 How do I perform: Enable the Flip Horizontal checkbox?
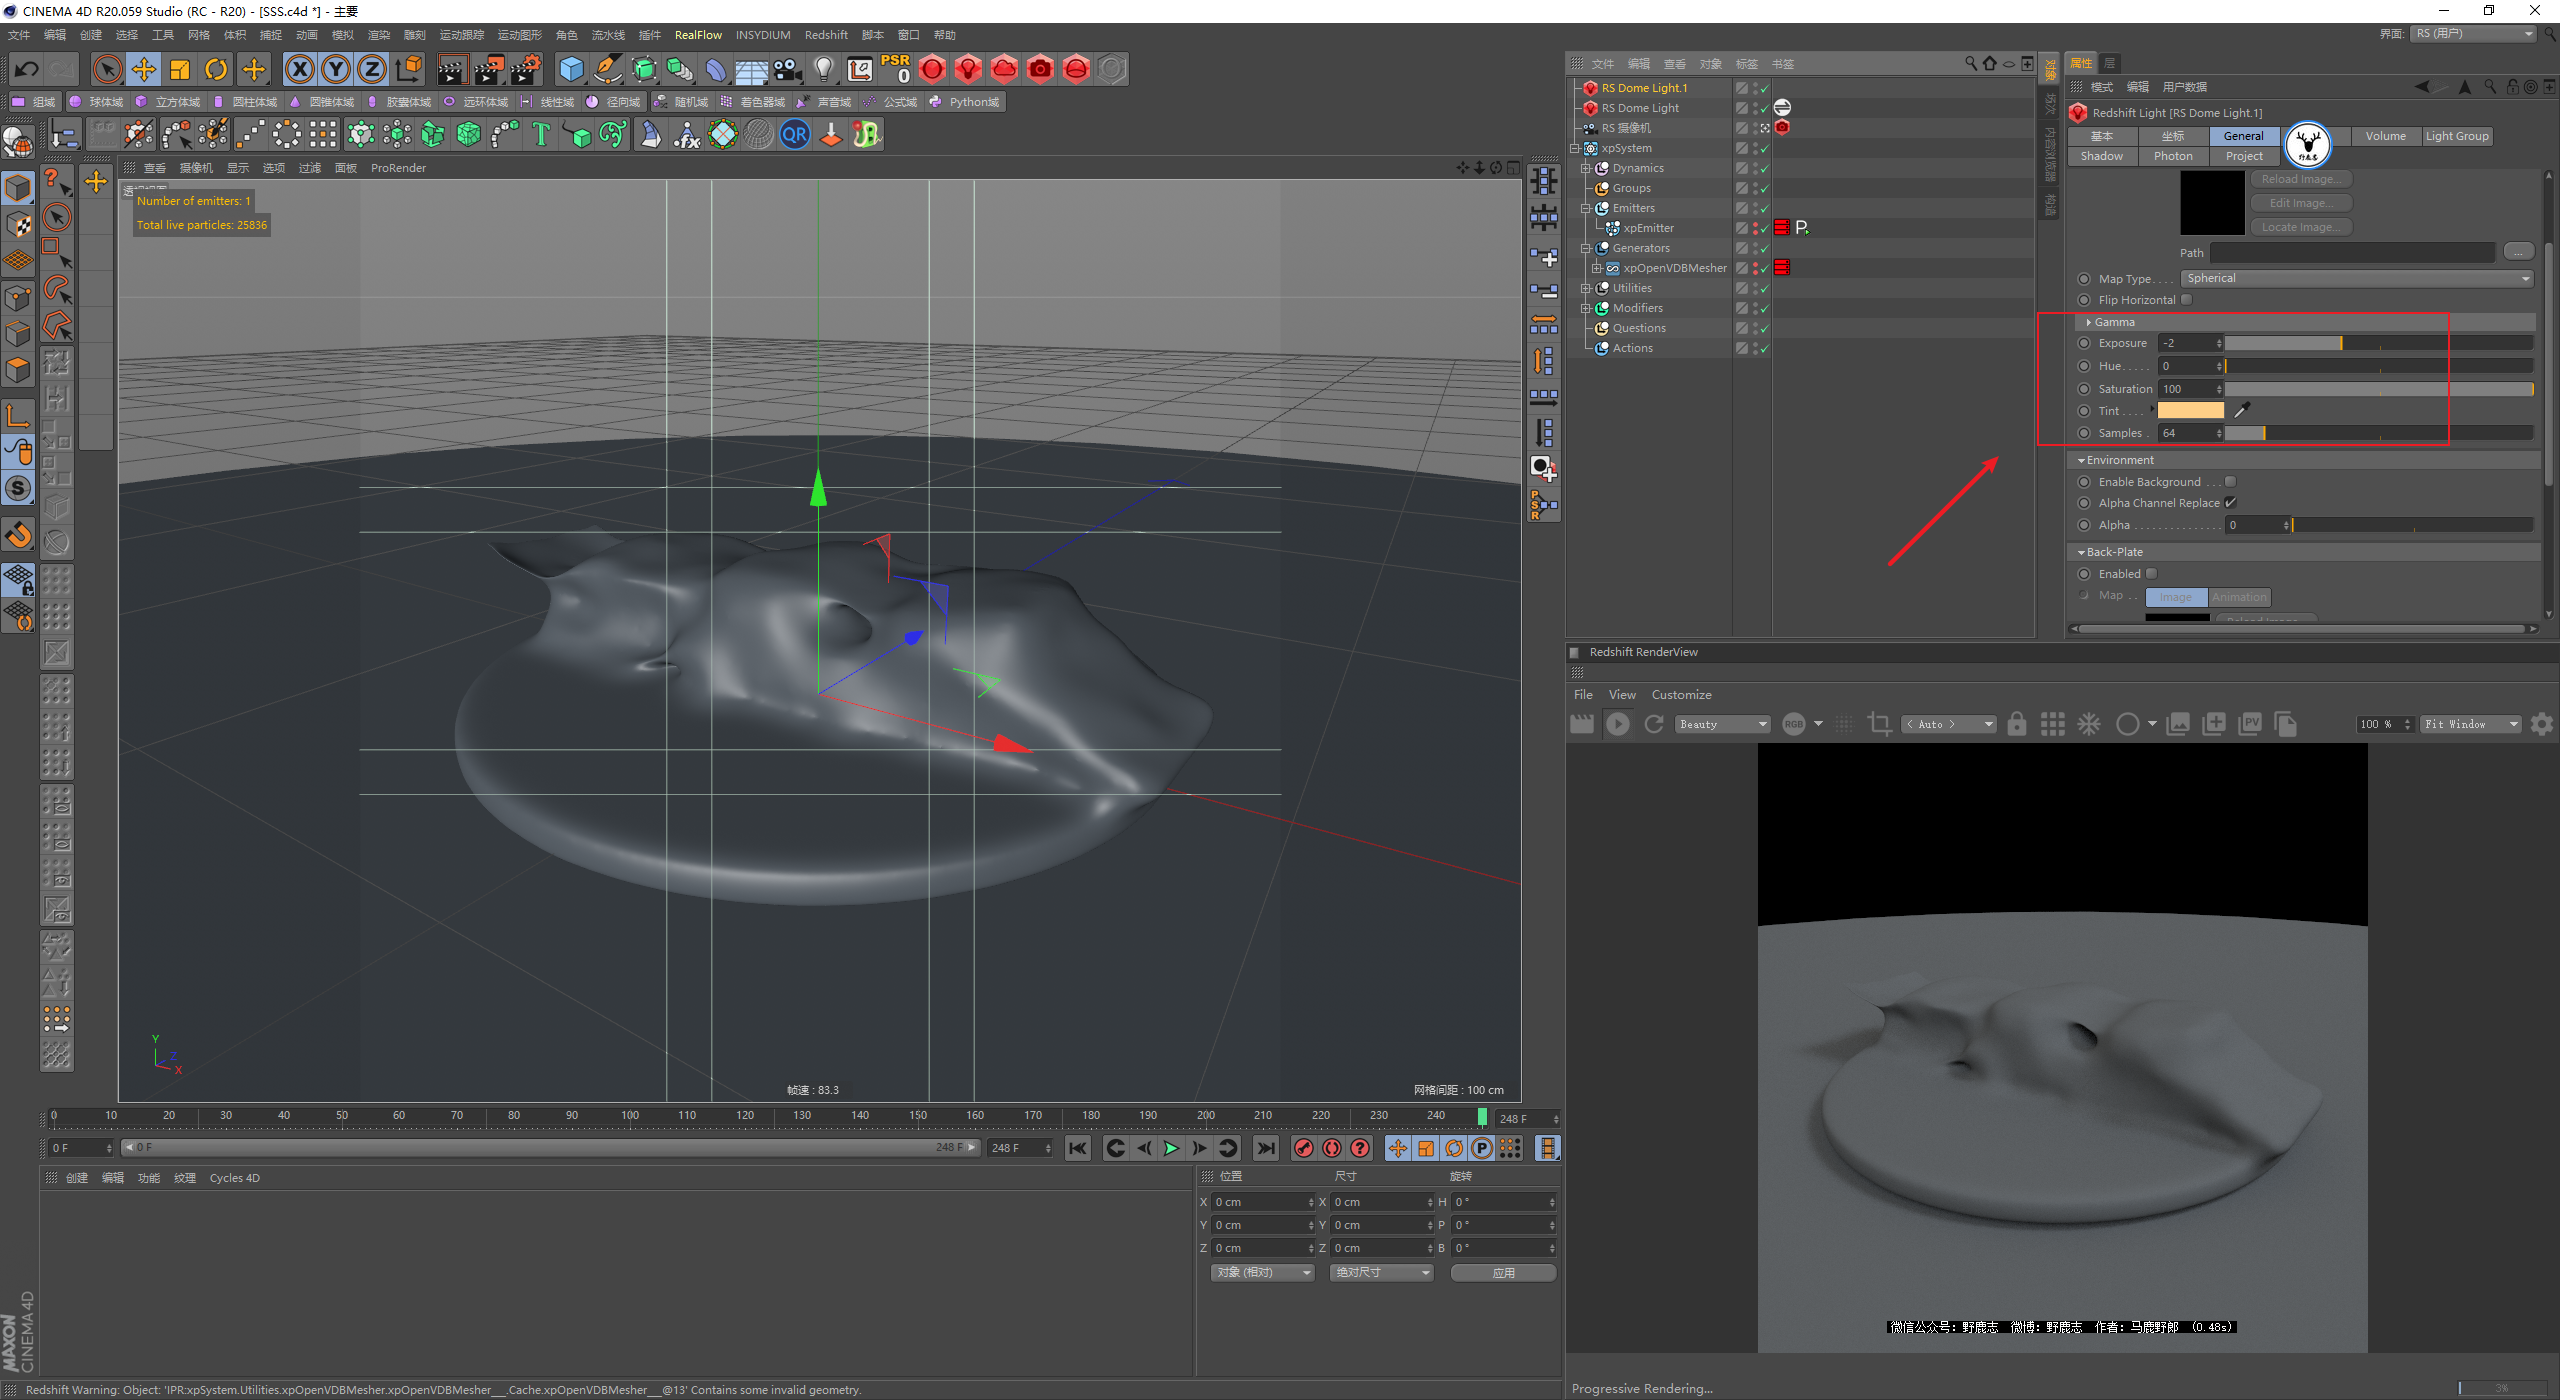point(2187,300)
